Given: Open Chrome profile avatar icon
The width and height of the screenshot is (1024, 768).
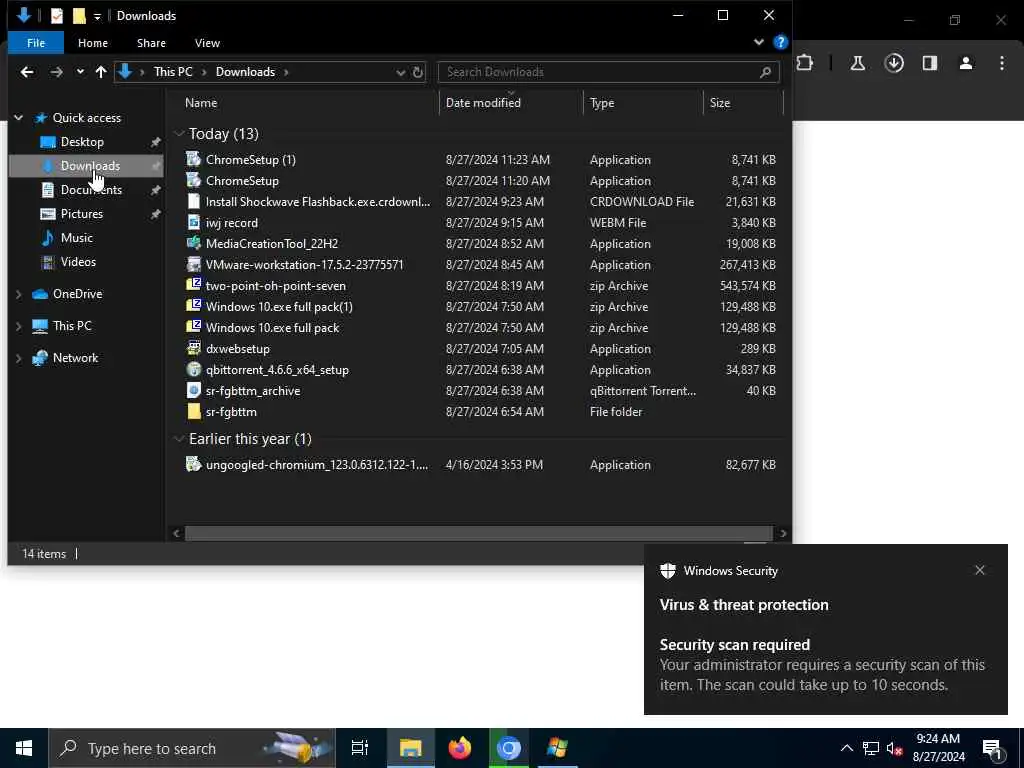Looking at the screenshot, I should point(966,63).
